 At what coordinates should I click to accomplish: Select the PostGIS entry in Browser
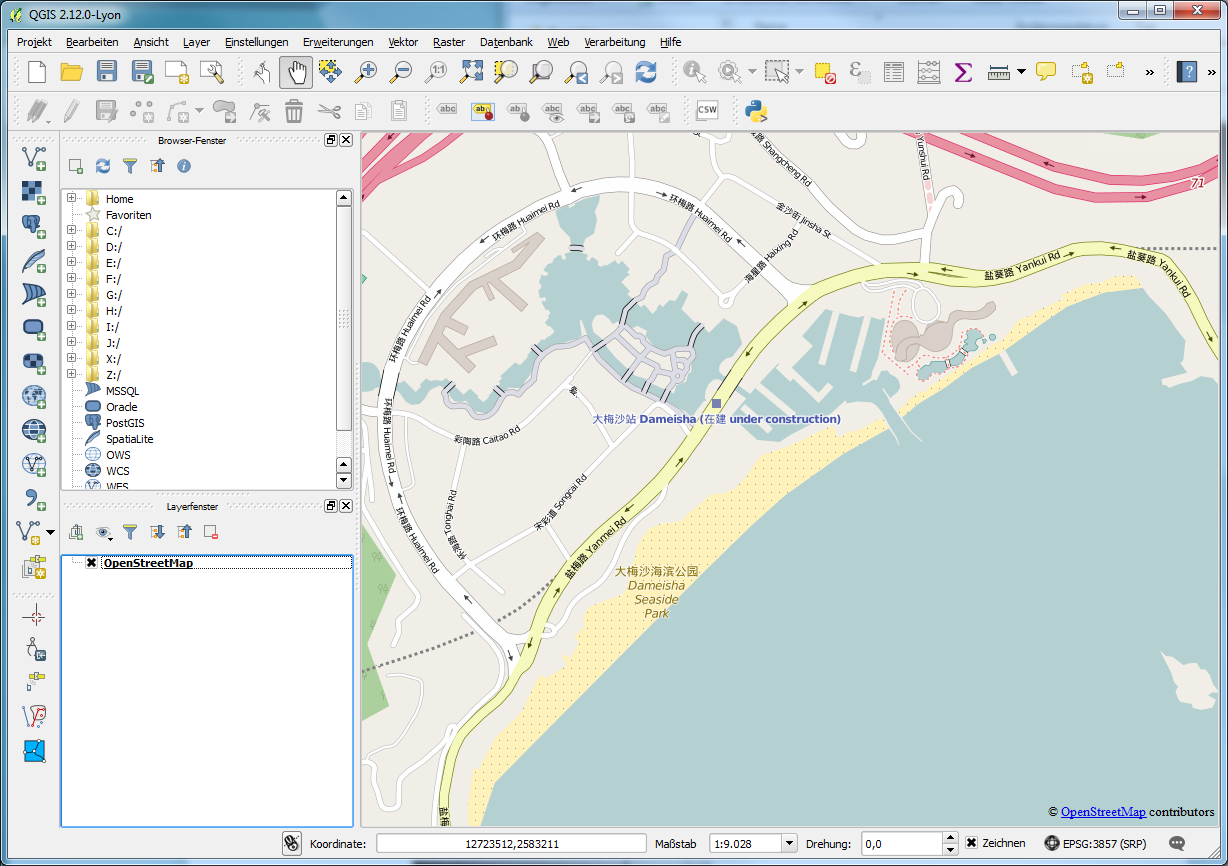click(125, 423)
